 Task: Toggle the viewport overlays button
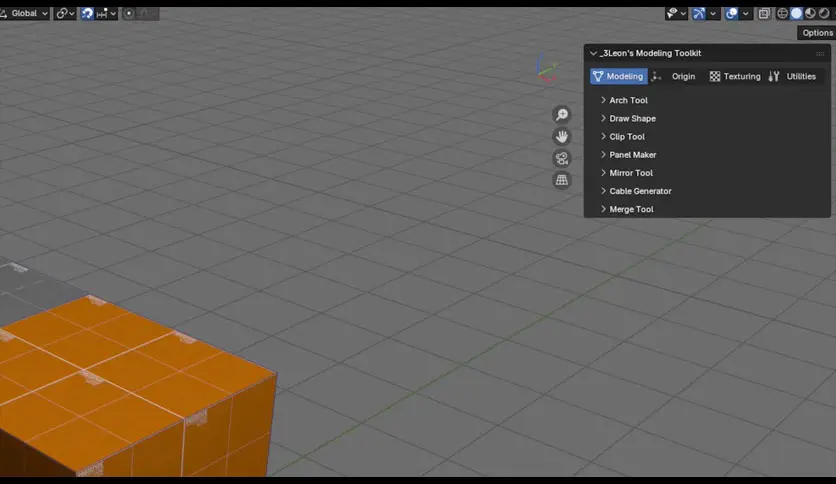pyautogui.click(x=732, y=13)
